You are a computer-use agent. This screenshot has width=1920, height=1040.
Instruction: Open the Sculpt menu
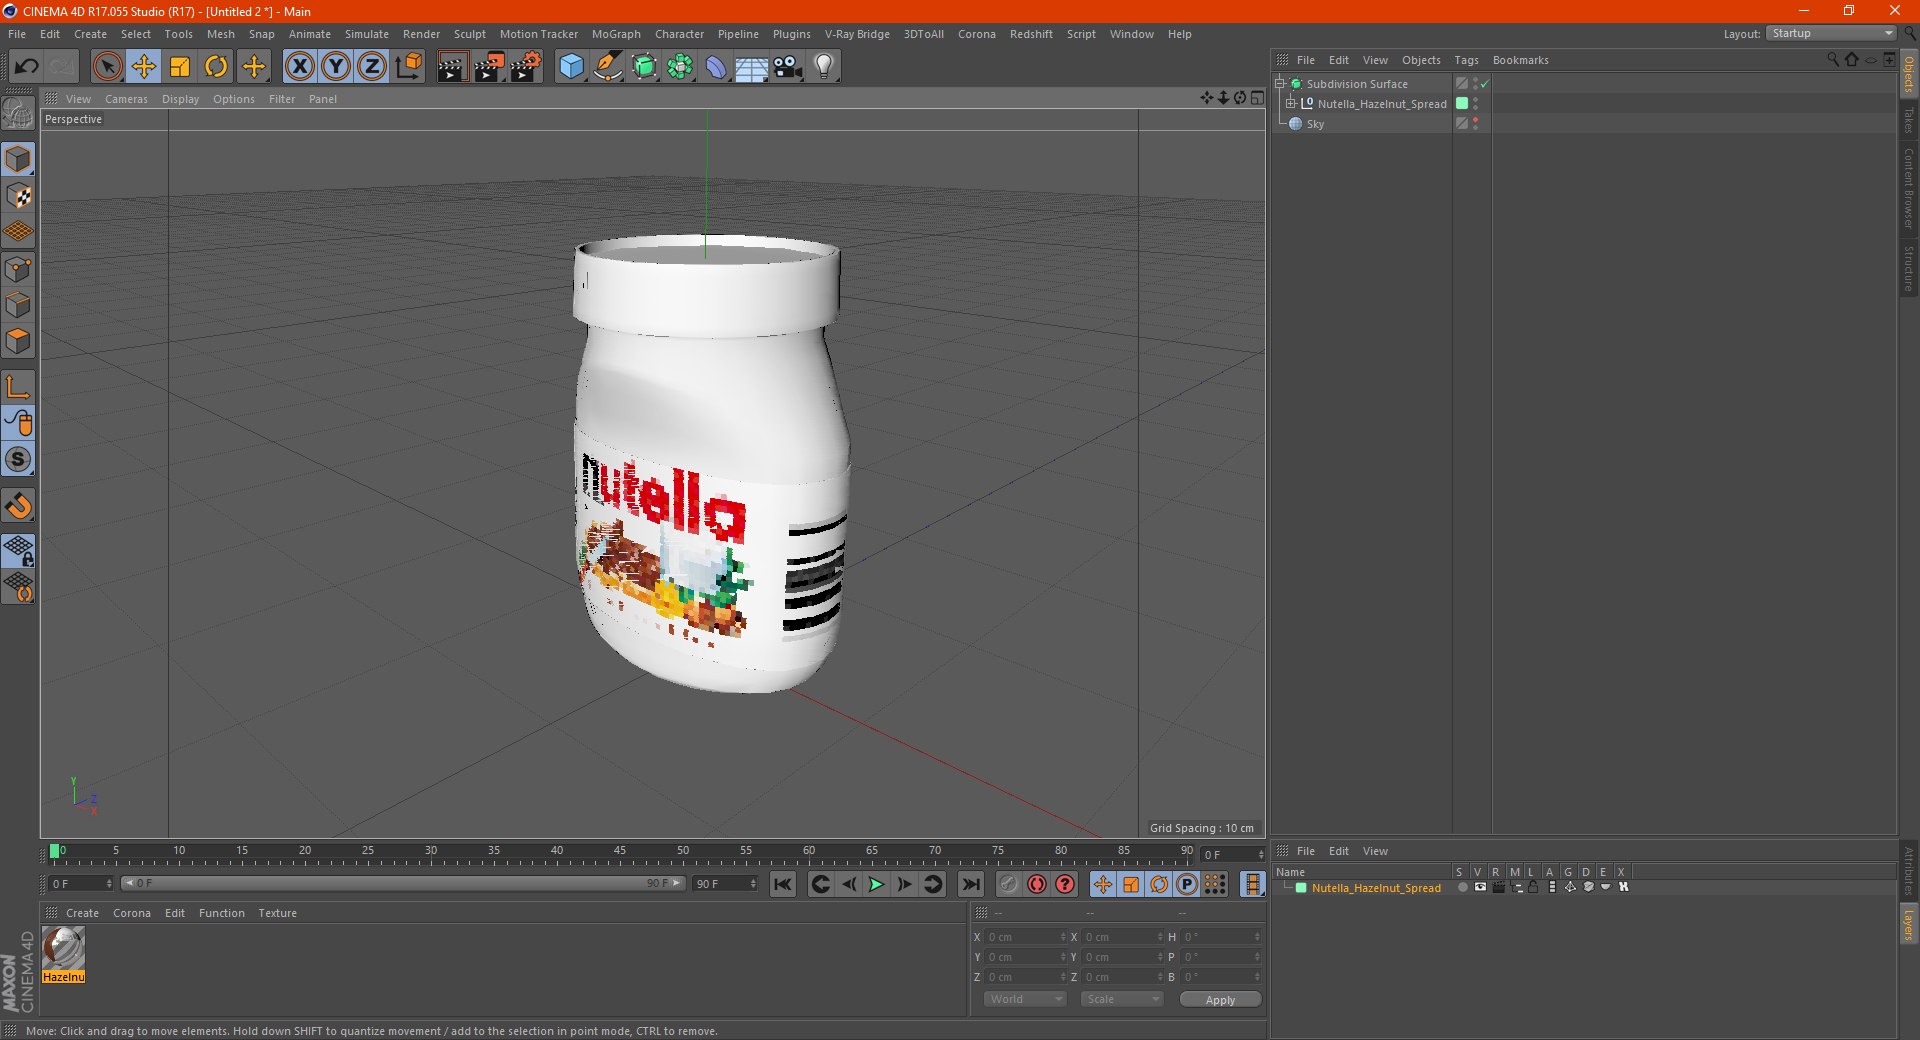[x=469, y=34]
